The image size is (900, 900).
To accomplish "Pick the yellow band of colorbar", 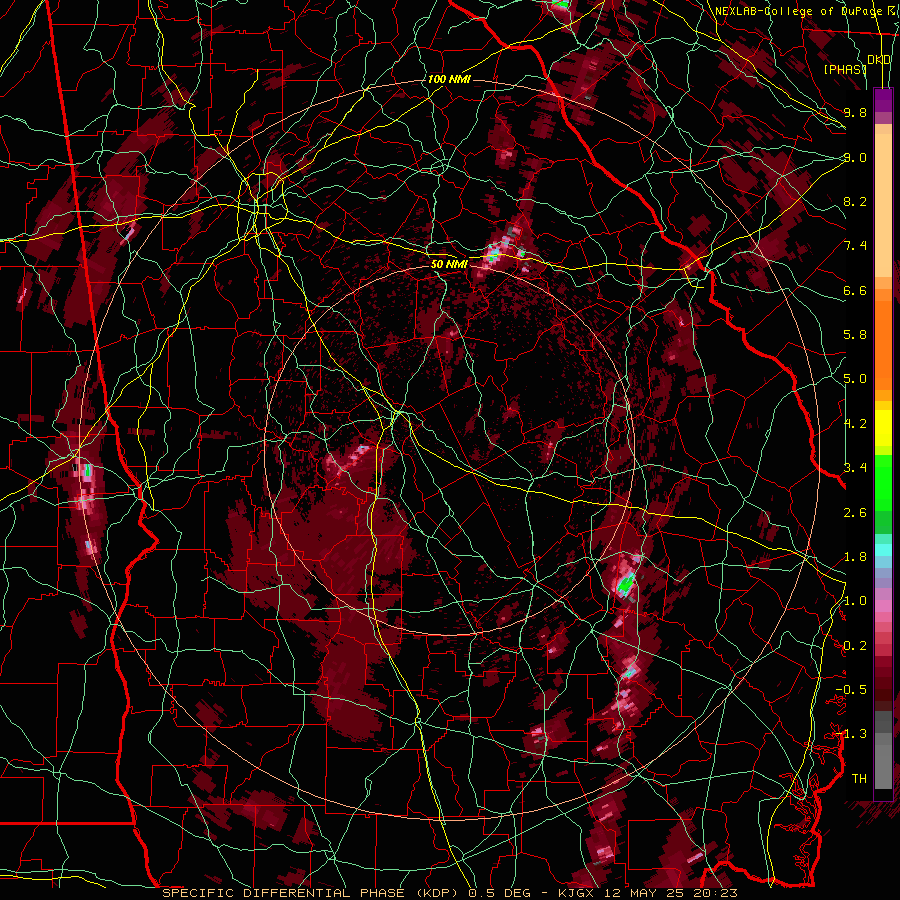I will pos(883,428).
